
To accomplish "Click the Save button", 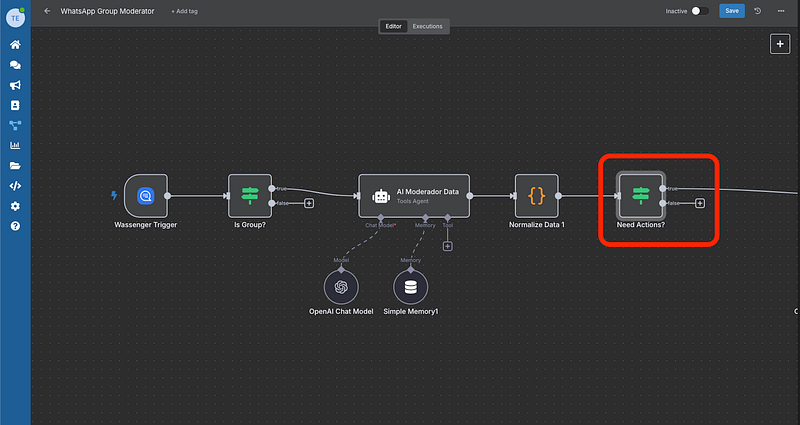I will (x=732, y=10).
